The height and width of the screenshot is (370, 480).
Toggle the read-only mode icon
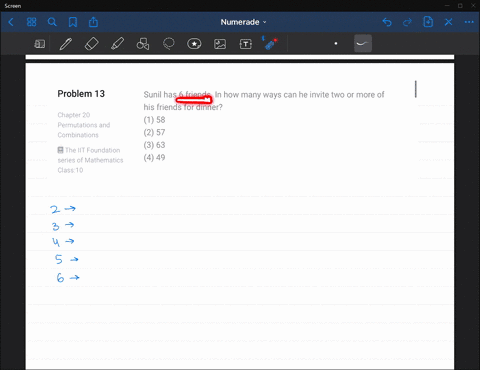click(40, 44)
